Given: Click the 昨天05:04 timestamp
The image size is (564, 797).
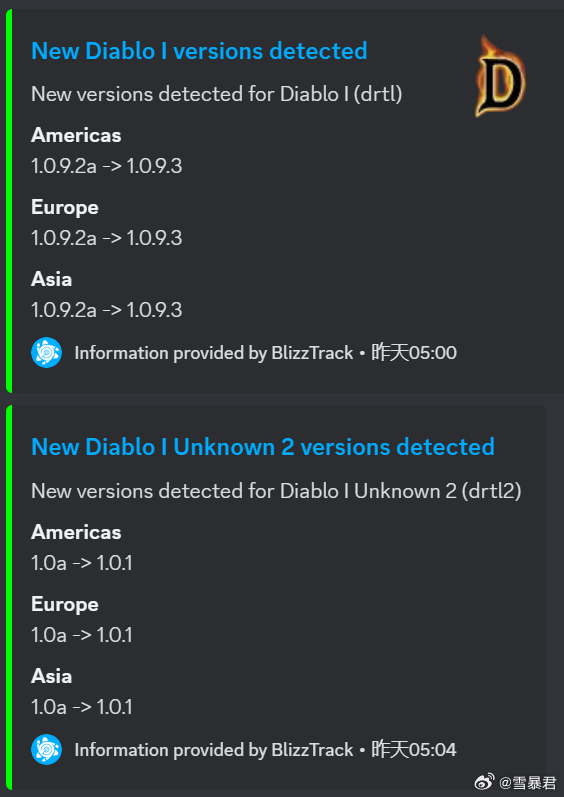Looking at the screenshot, I should tap(414, 750).
